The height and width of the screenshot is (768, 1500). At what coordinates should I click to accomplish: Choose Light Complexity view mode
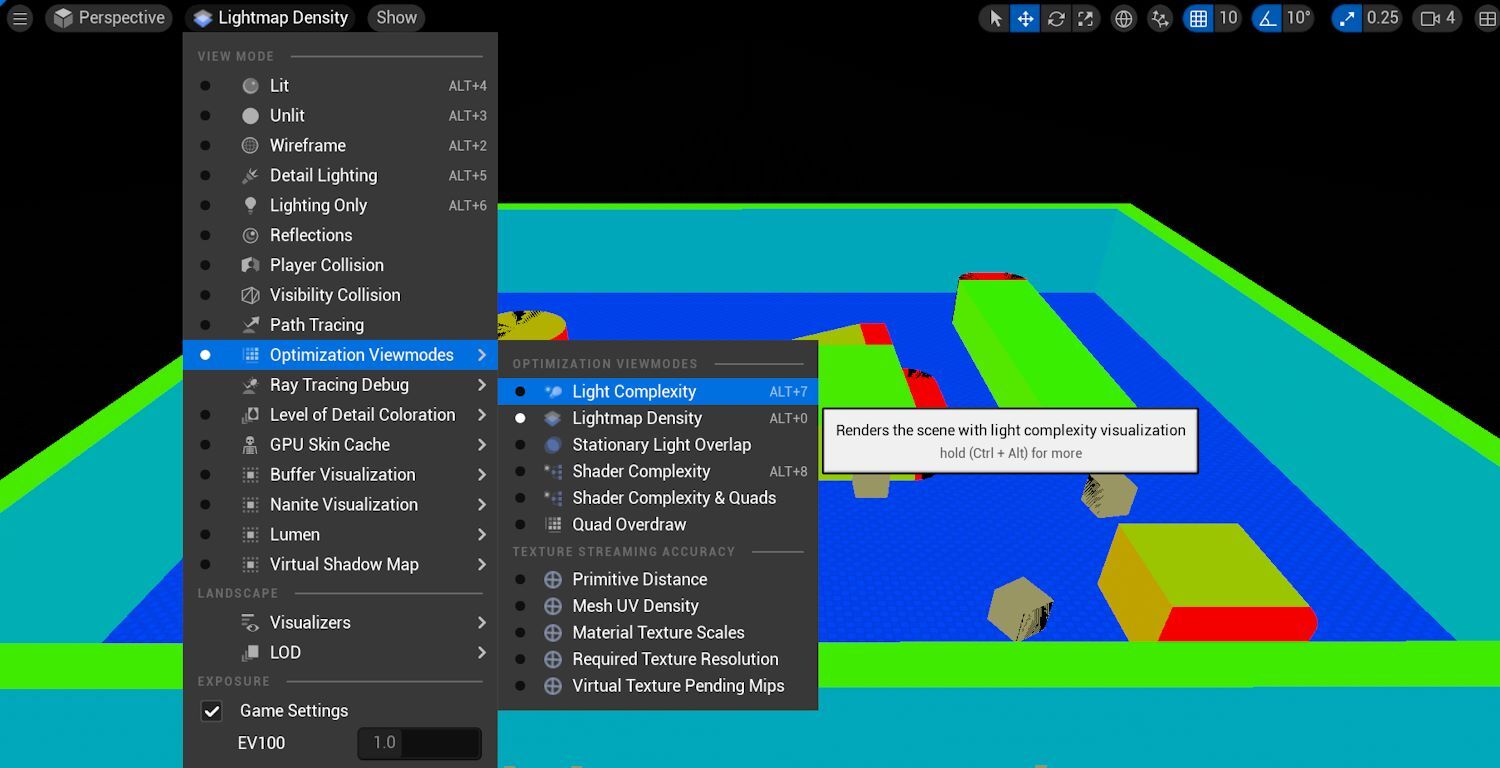(634, 392)
